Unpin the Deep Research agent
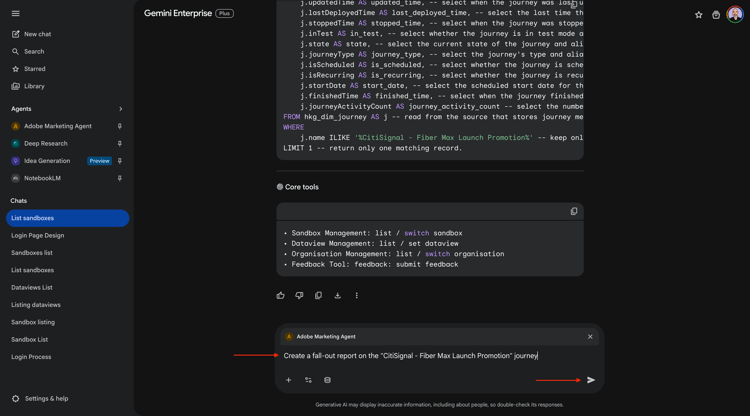 tap(120, 143)
